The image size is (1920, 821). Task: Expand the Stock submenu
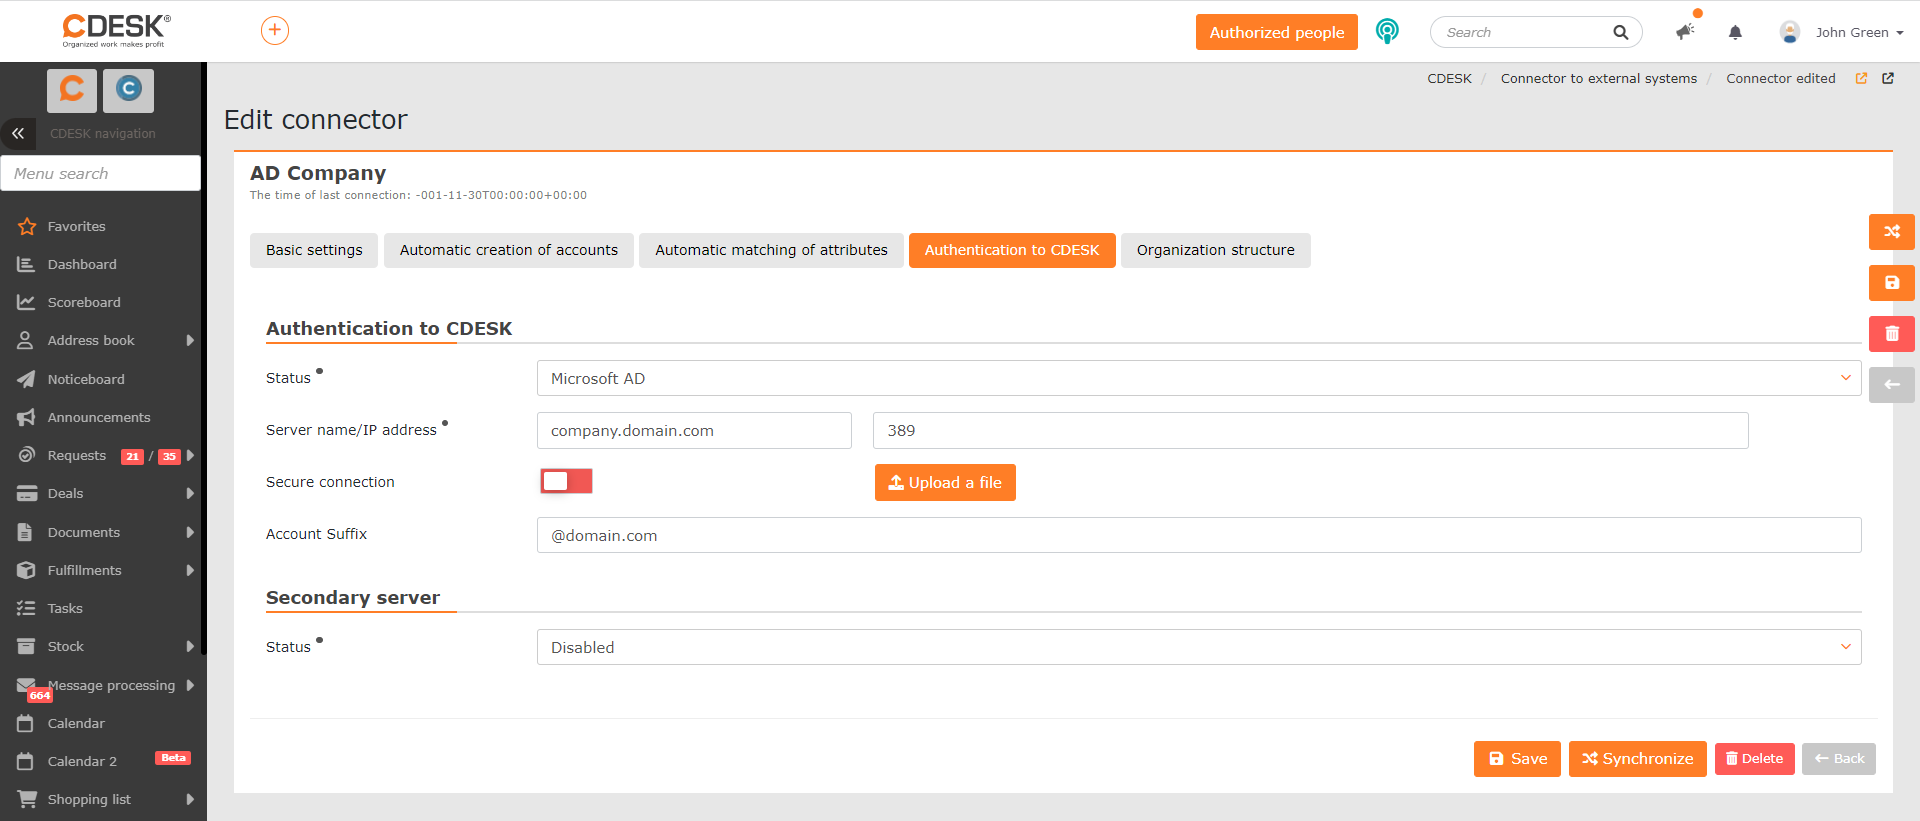190,646
